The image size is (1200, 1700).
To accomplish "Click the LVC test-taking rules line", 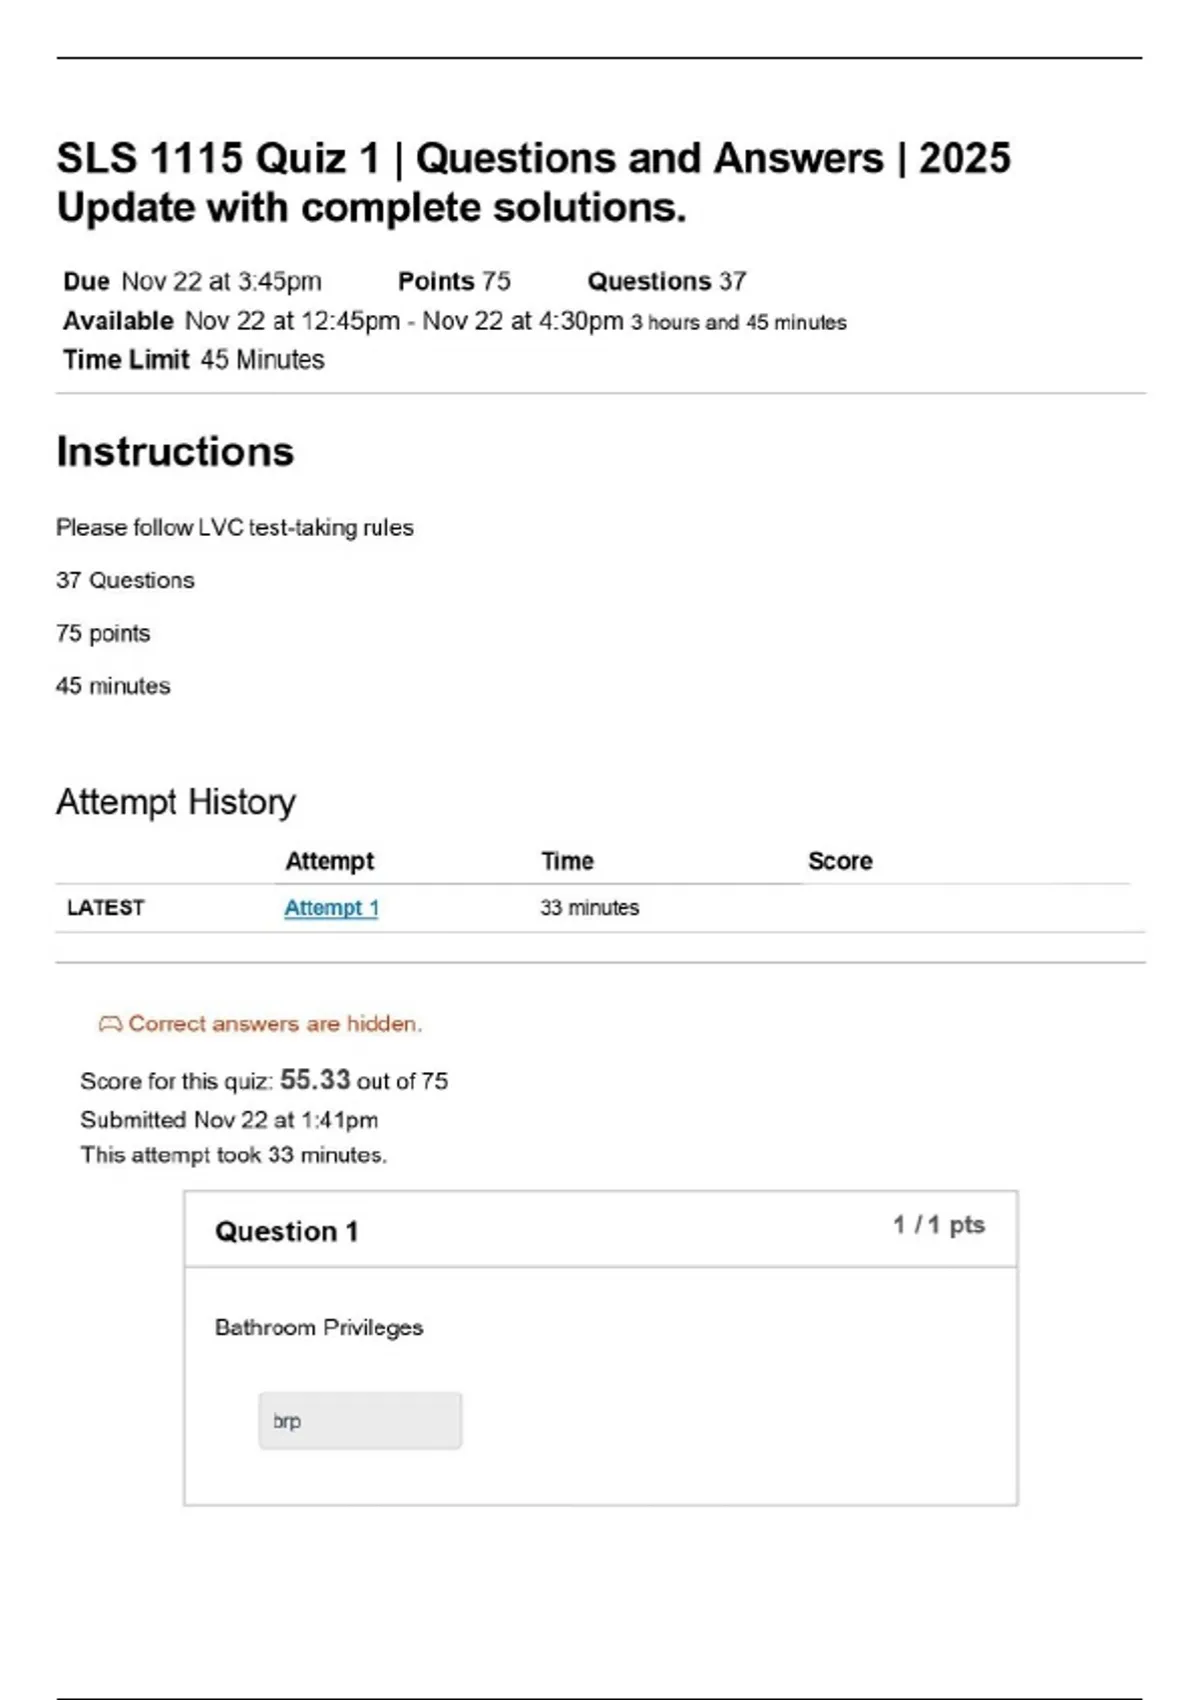I will (x=235, y=528).
